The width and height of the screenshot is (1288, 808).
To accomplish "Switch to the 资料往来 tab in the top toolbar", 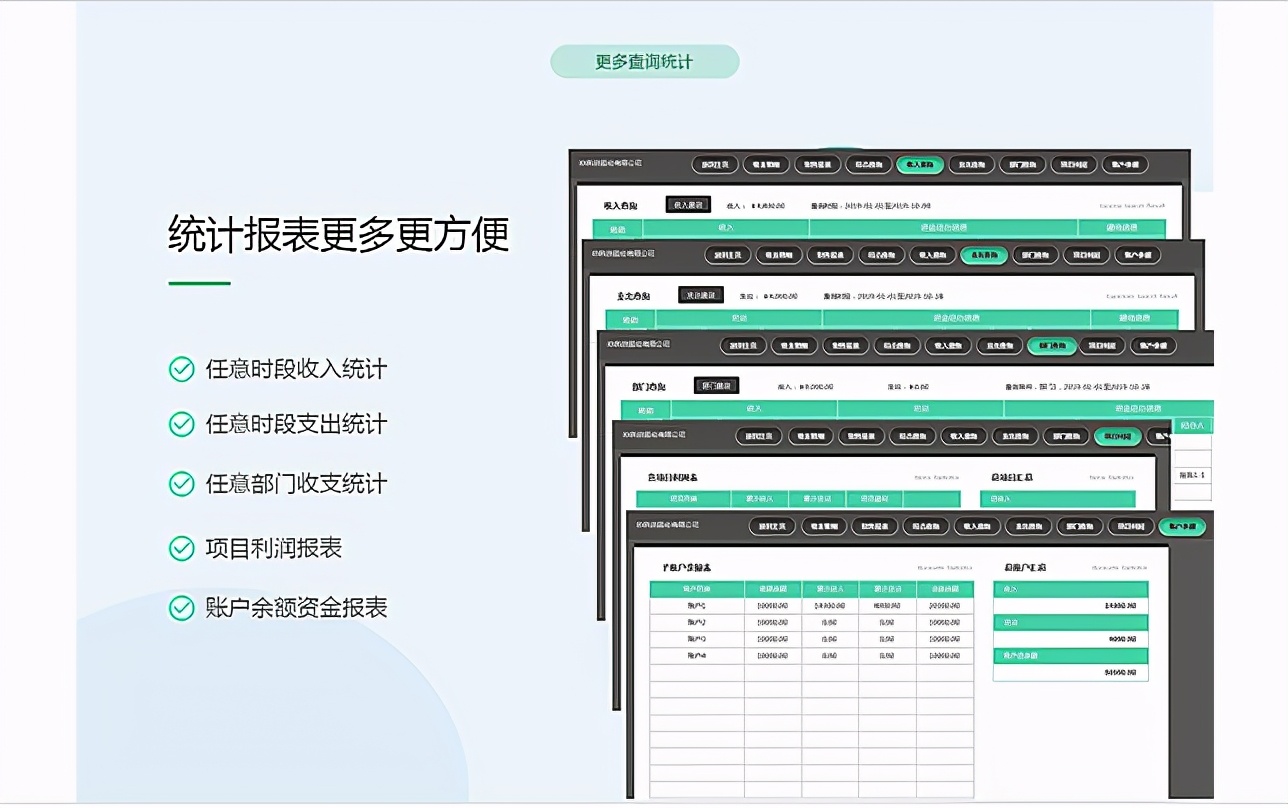I will coord(715,163).
